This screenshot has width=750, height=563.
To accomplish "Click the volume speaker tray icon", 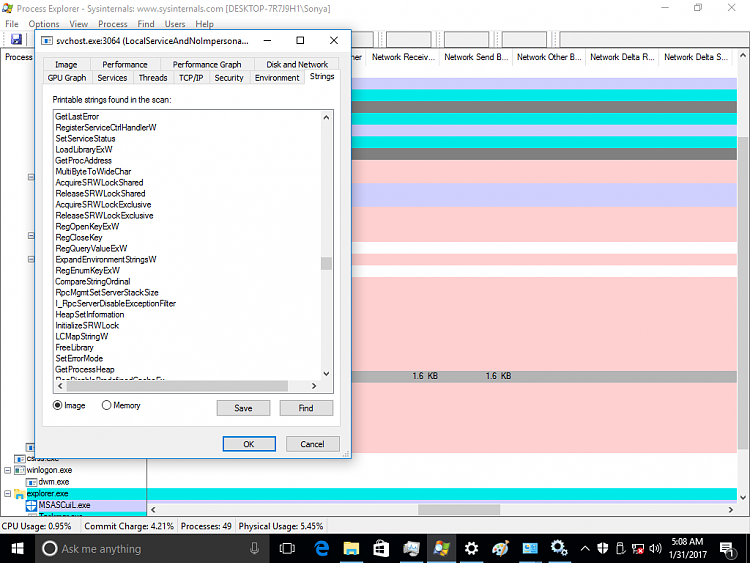I will 655,549.
